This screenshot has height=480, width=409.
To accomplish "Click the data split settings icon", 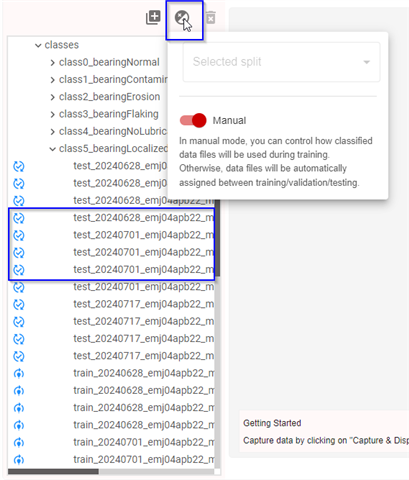I will 182,18.
